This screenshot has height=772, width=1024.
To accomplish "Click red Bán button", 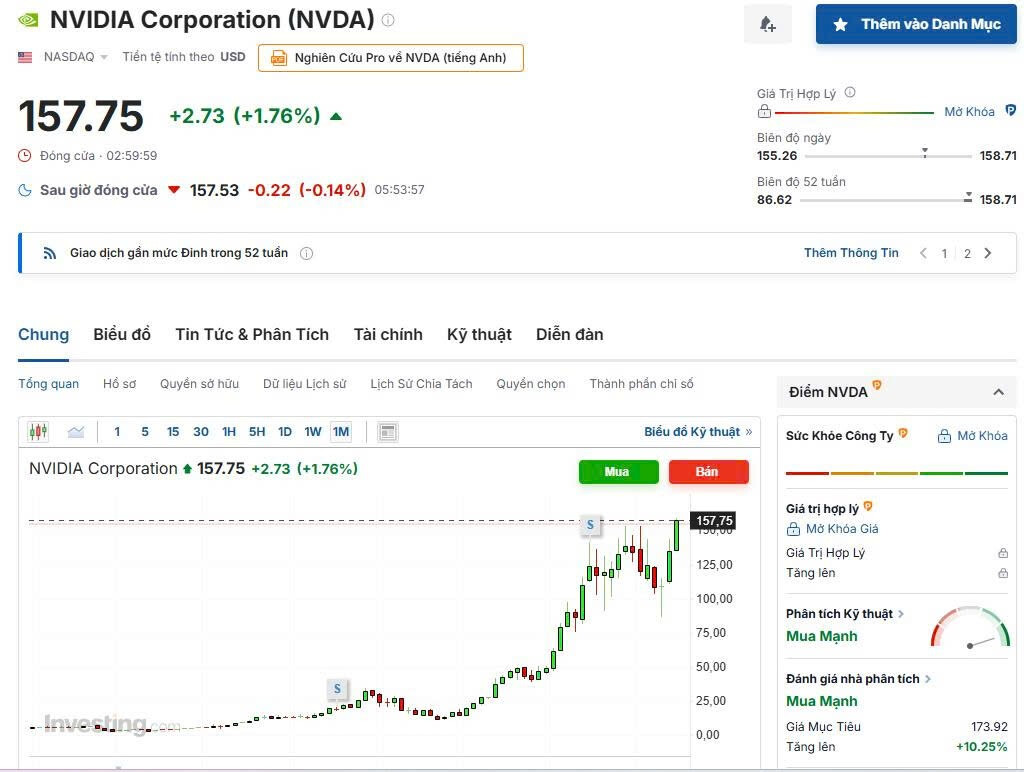I will click(x=709, y=472).
